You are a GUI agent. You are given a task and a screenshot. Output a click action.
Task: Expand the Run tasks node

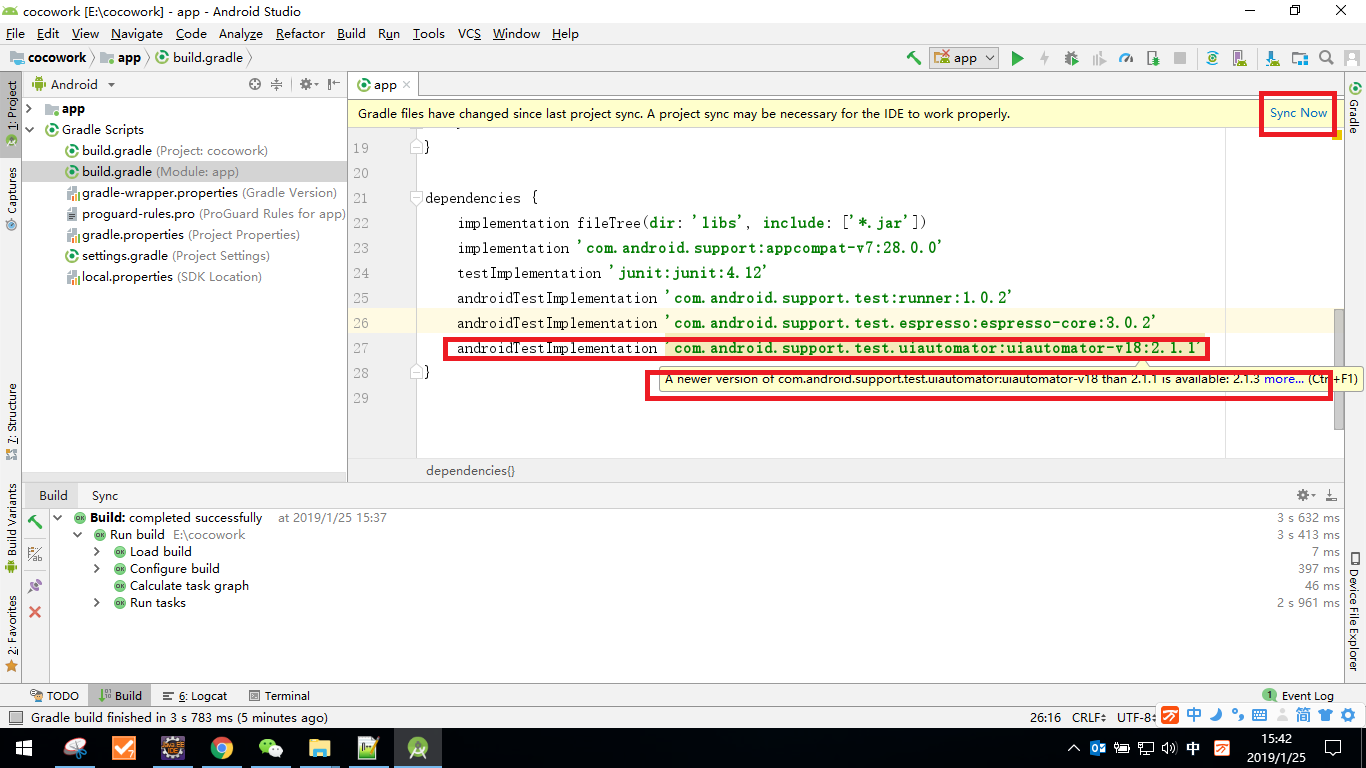coord(97,603)
